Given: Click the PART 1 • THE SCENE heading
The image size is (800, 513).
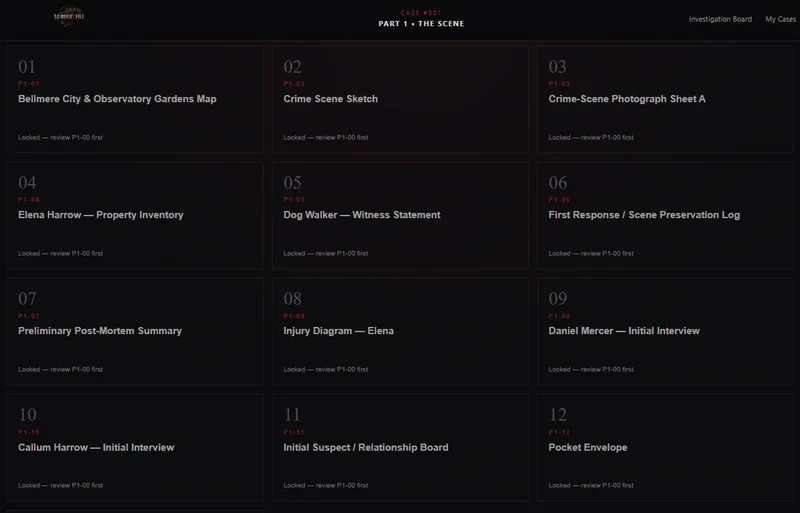Looking at the screenshot, I should [x=421, y=23].
